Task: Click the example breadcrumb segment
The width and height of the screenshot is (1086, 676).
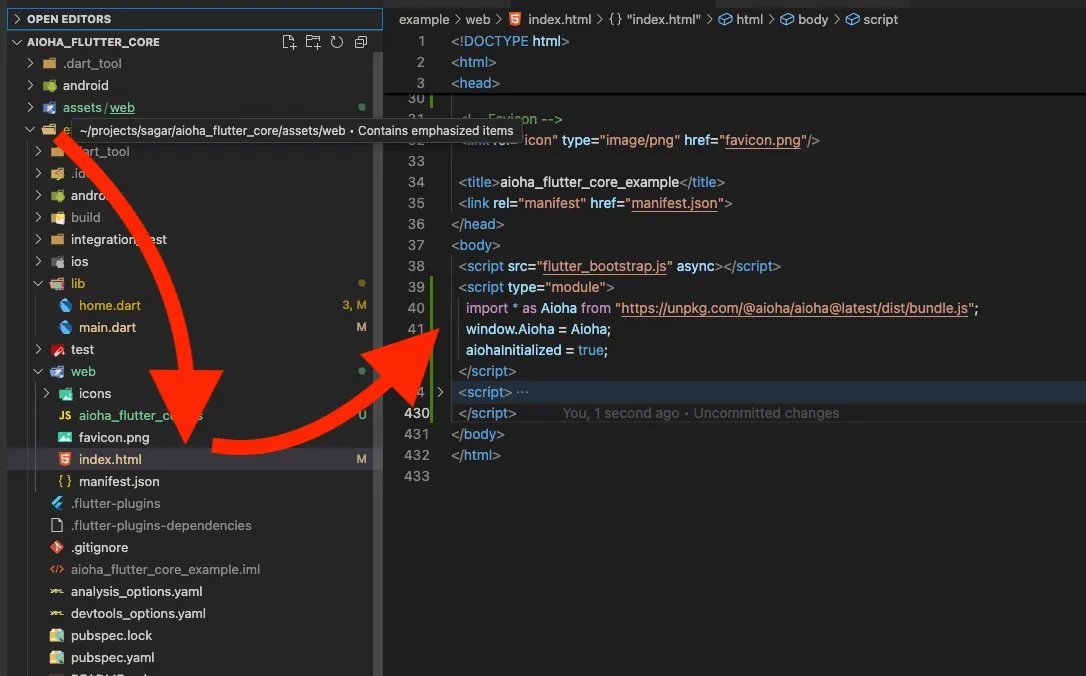Action: tap(424, 19)
